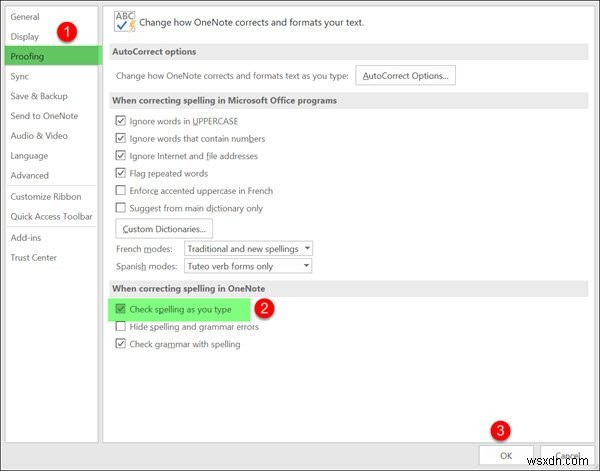
Task: Toggle Ignore words in UPPERCASE
Action: click(121, 121)
